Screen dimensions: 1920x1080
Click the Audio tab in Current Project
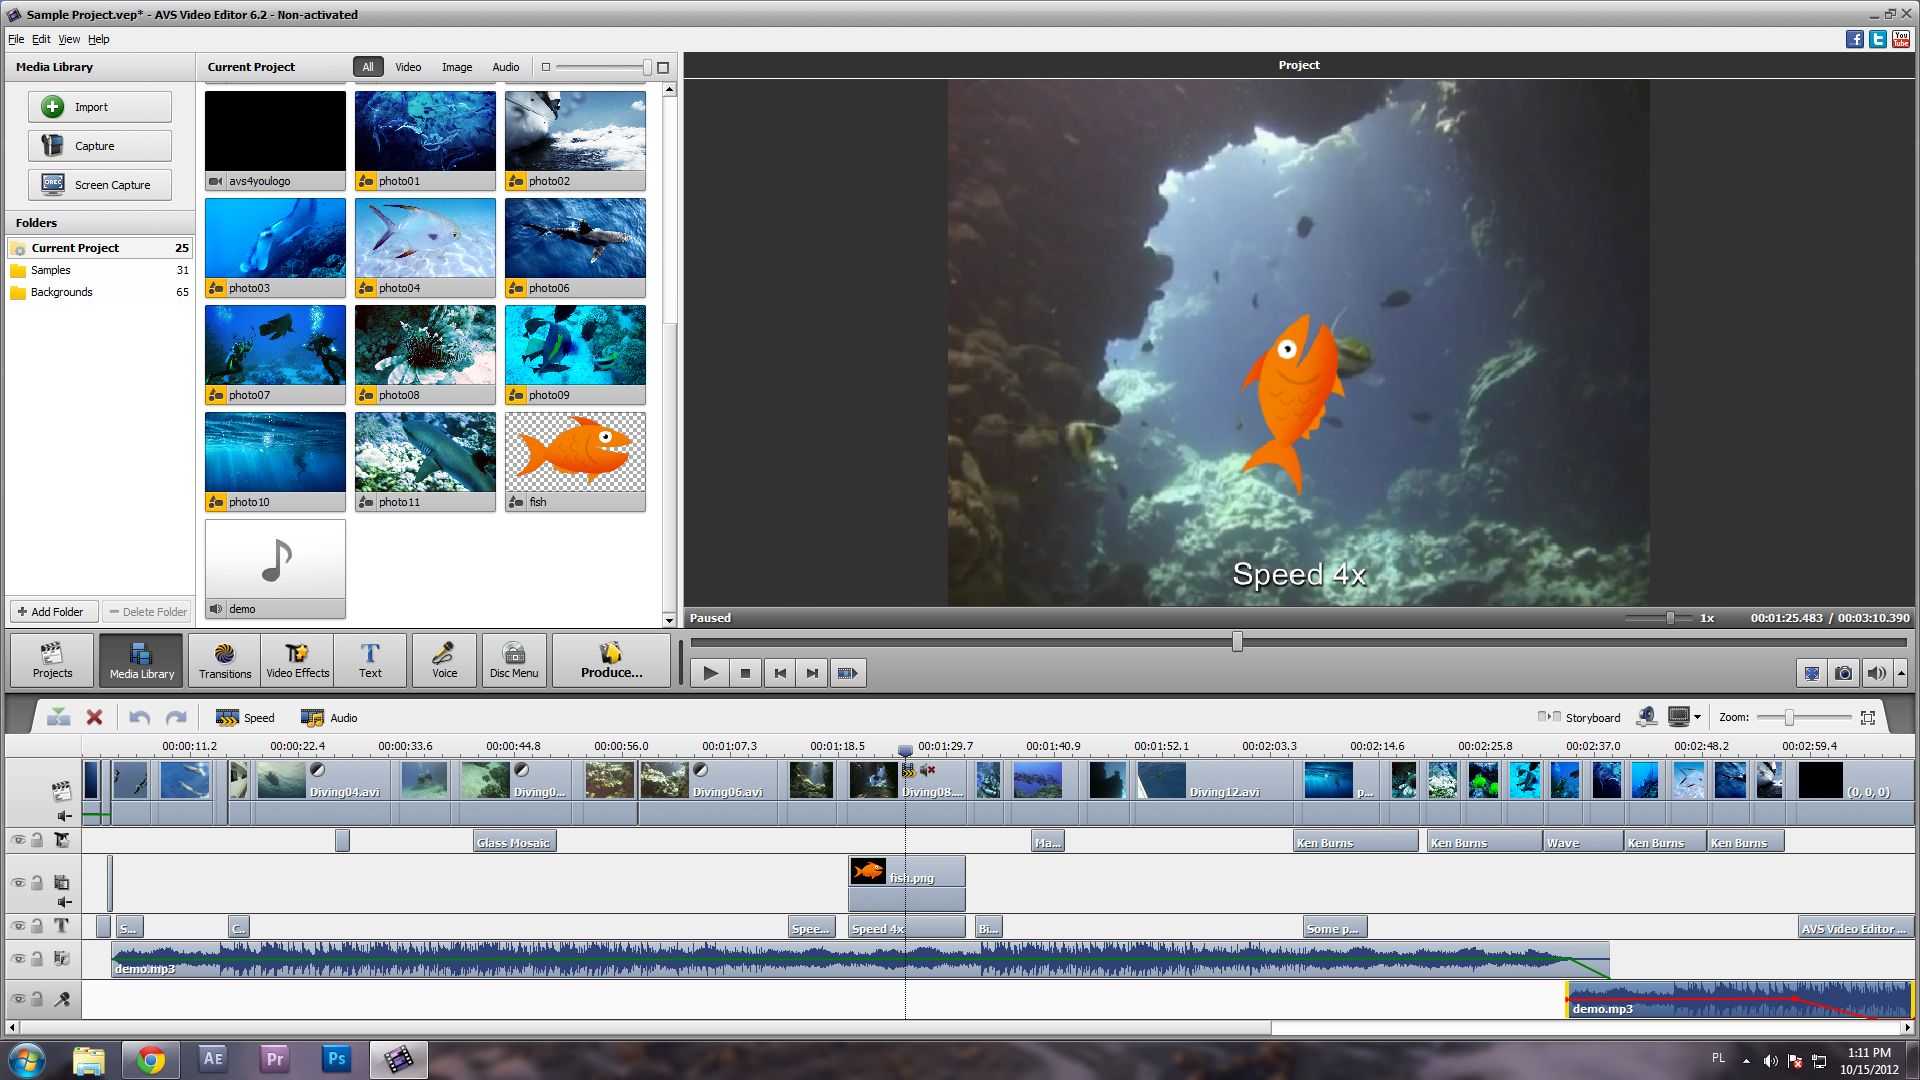[504, 66]
